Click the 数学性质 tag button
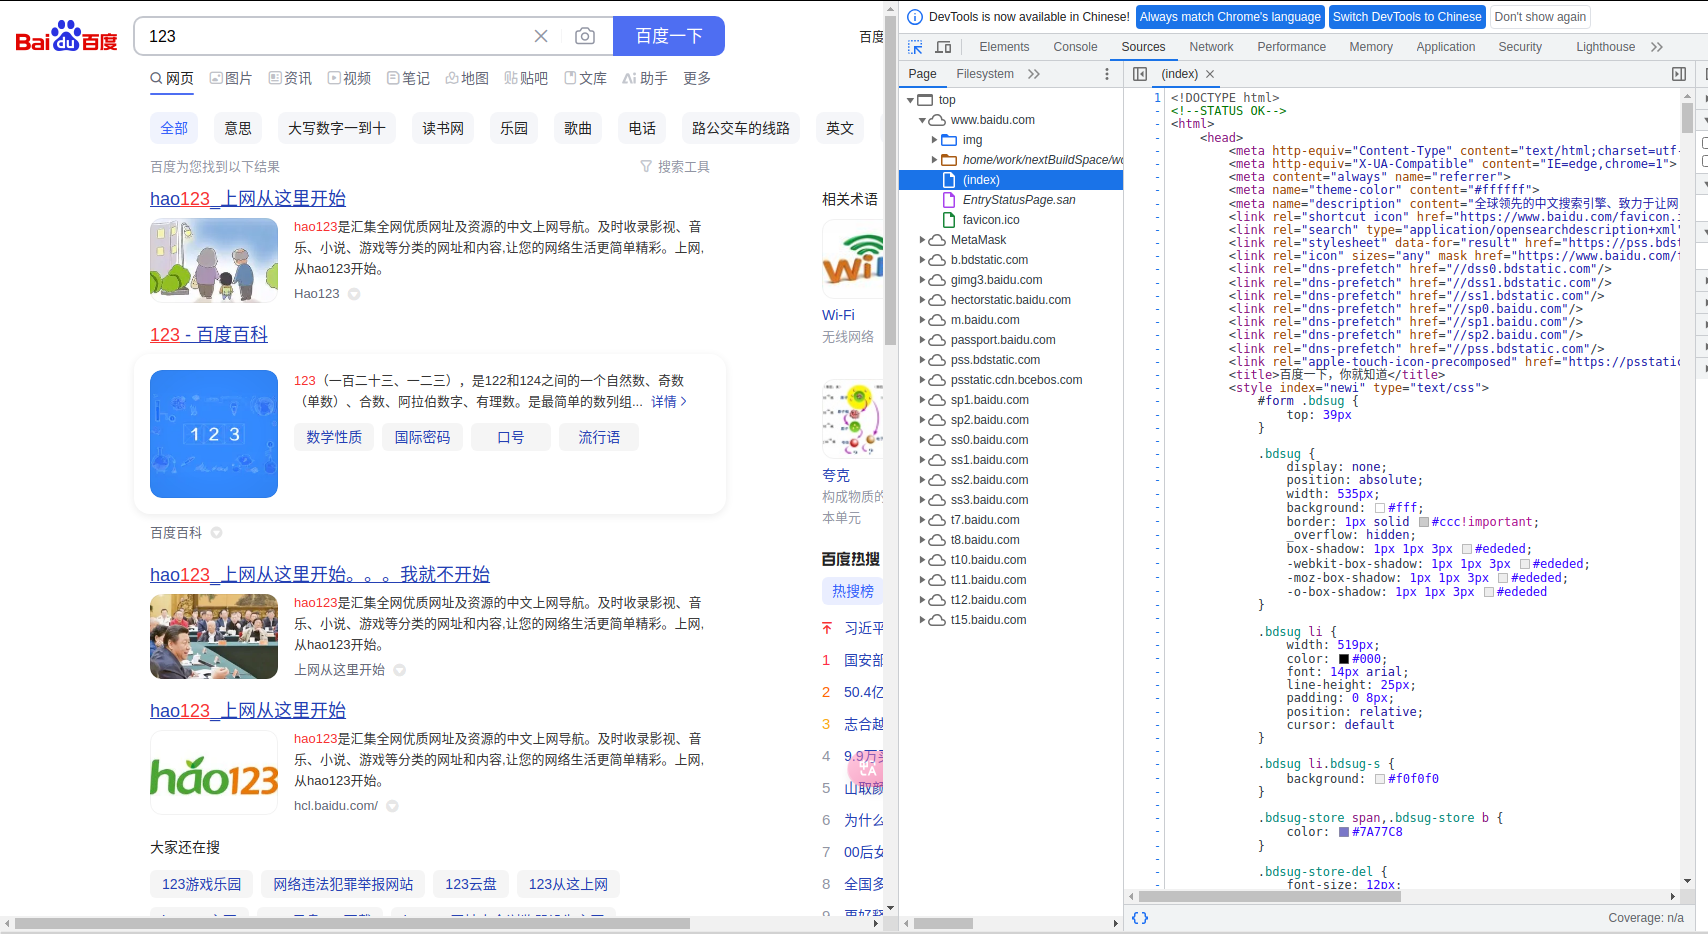1708x934 pixels. click(334, 437)
